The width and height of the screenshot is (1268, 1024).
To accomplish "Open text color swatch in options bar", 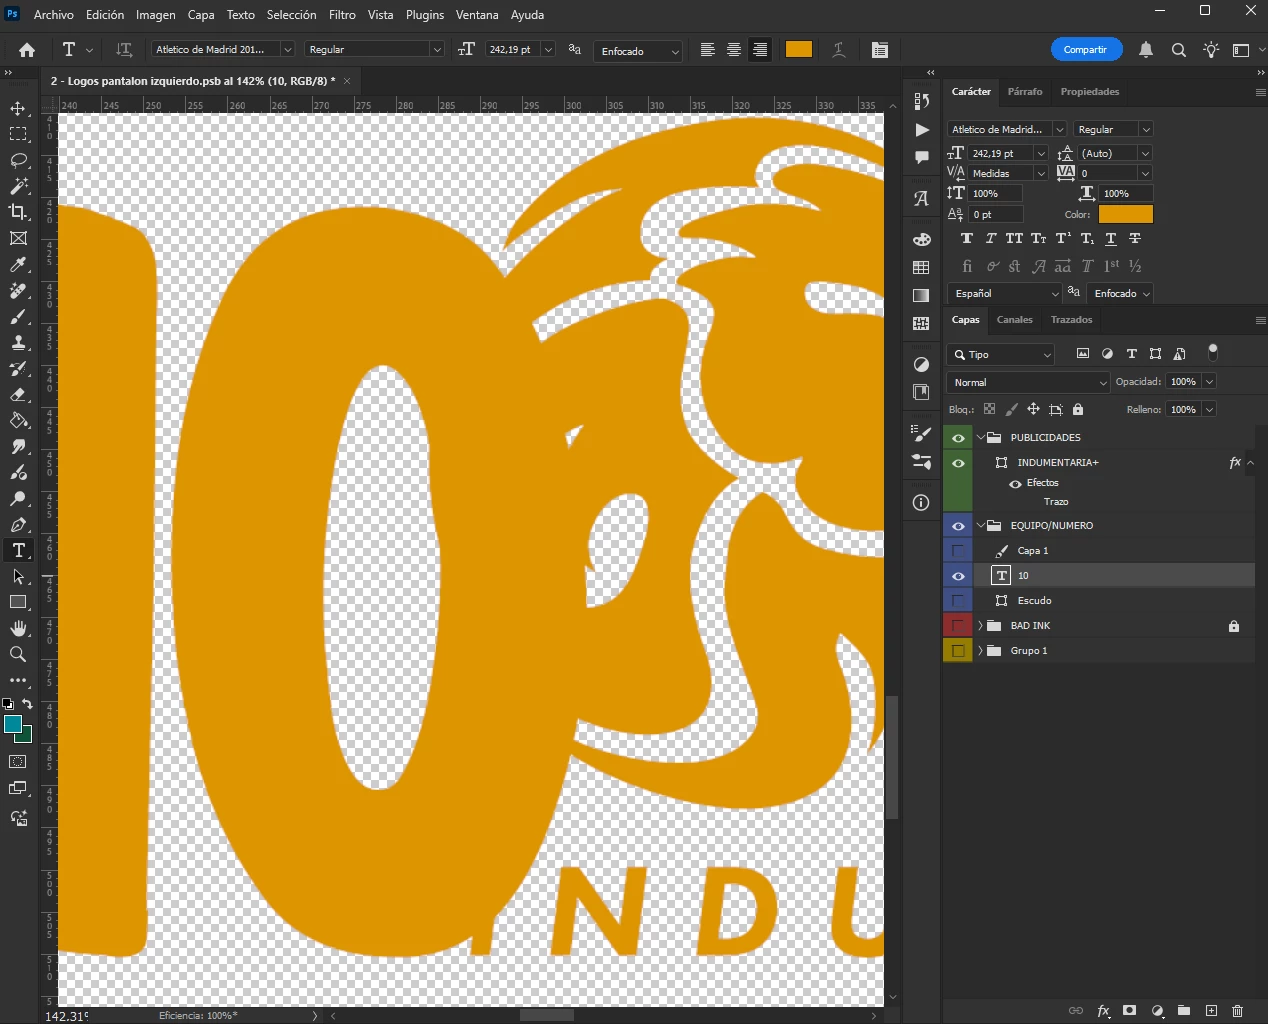I will 799,50.
